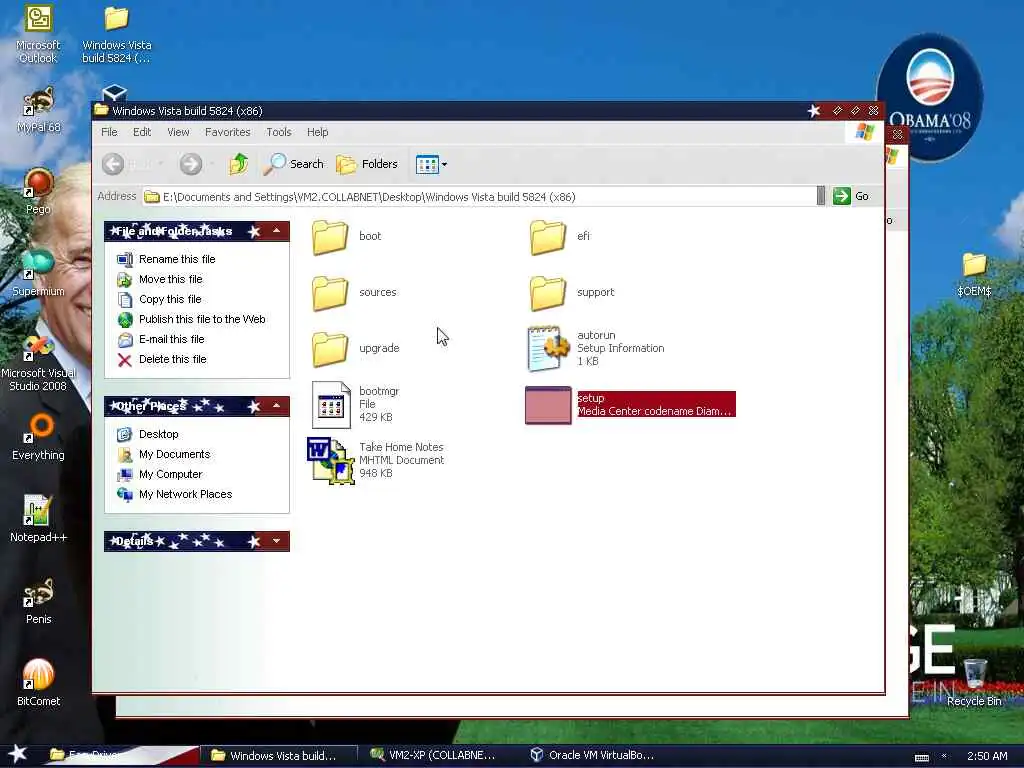Switch to VM2-XP (COLLABNE... taskbar button

pyautogui.click(x=434, y=756)
